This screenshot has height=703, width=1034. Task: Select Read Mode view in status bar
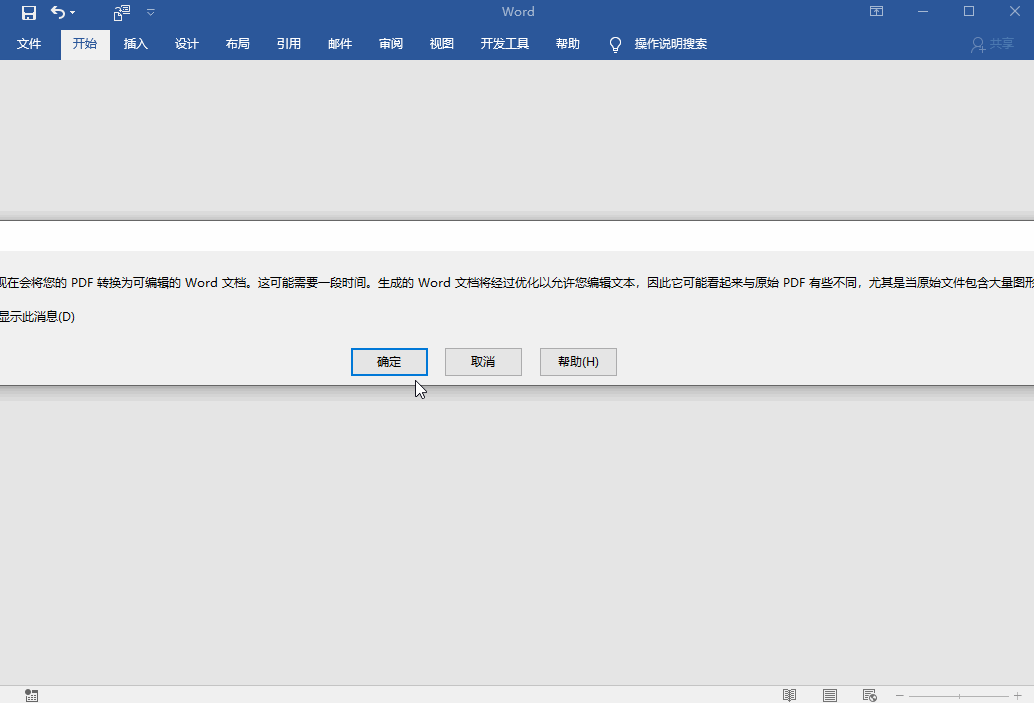click(x=789, y=695)
